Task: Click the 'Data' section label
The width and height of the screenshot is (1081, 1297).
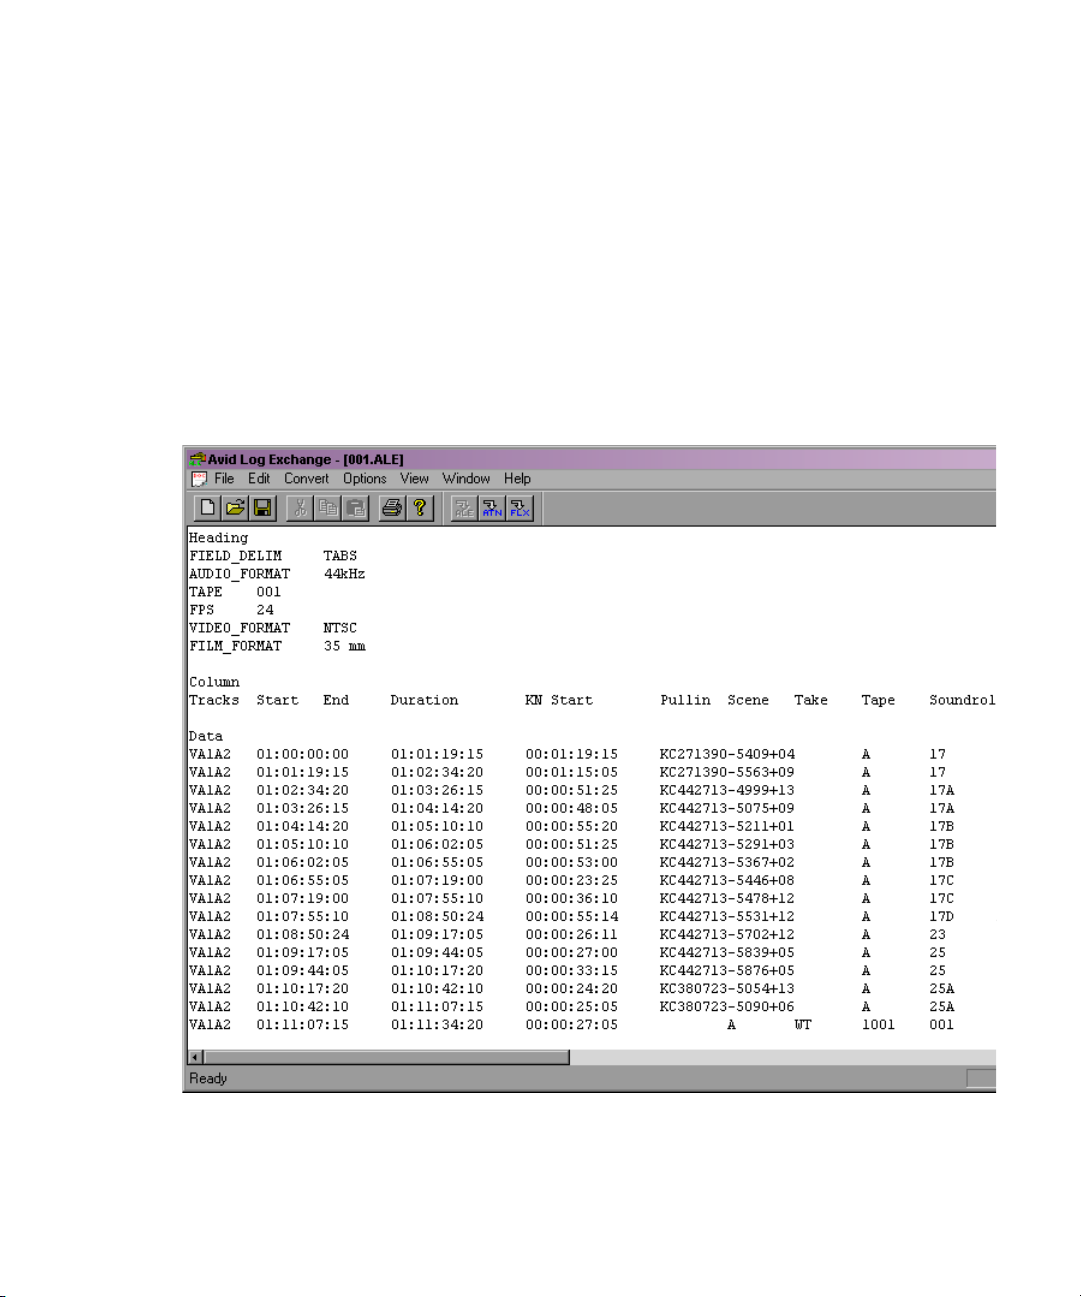Action: (206, 736)
